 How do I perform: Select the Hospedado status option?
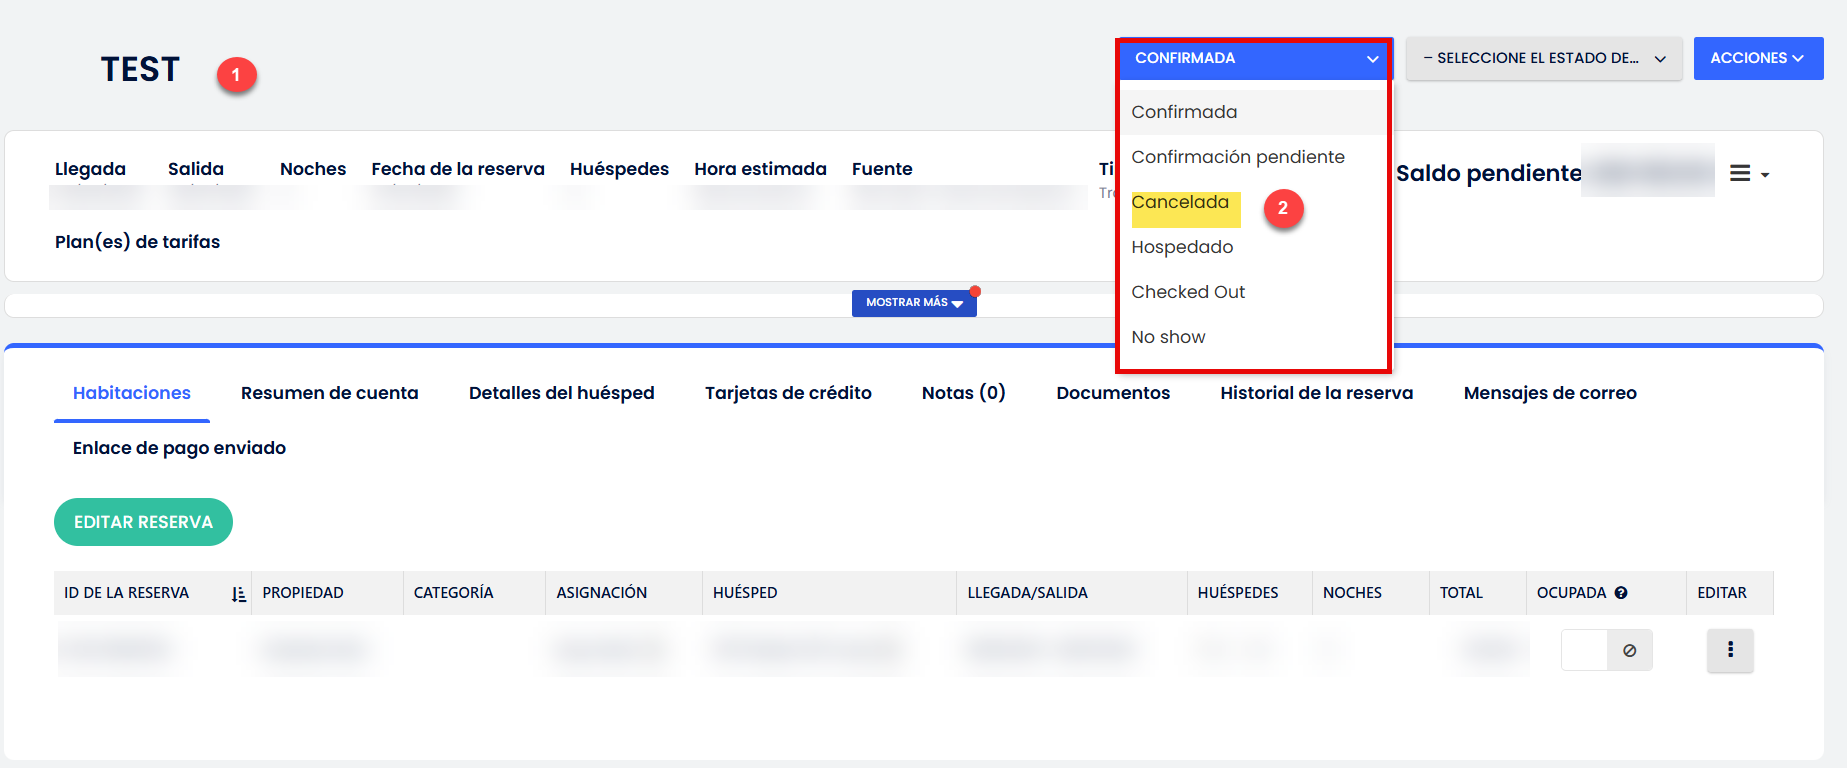point(1182,247)
